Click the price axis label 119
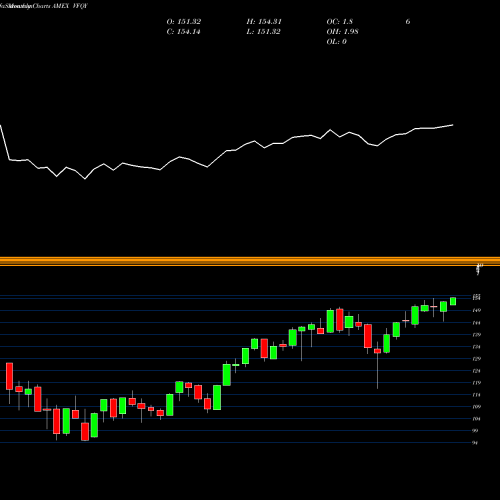The height and width of the screenshot is (500, 500). point(477,383)
